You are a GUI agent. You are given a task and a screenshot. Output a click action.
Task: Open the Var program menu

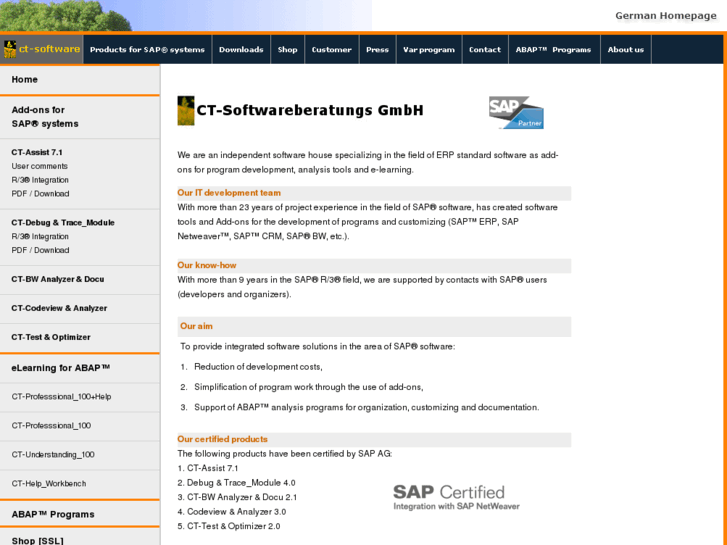point(429,50)
